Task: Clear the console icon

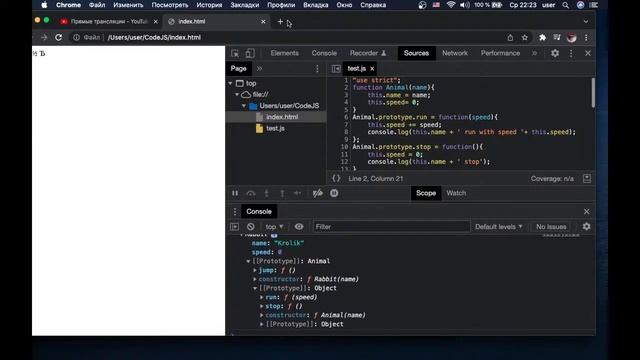Action: click(x=251, y=227)
